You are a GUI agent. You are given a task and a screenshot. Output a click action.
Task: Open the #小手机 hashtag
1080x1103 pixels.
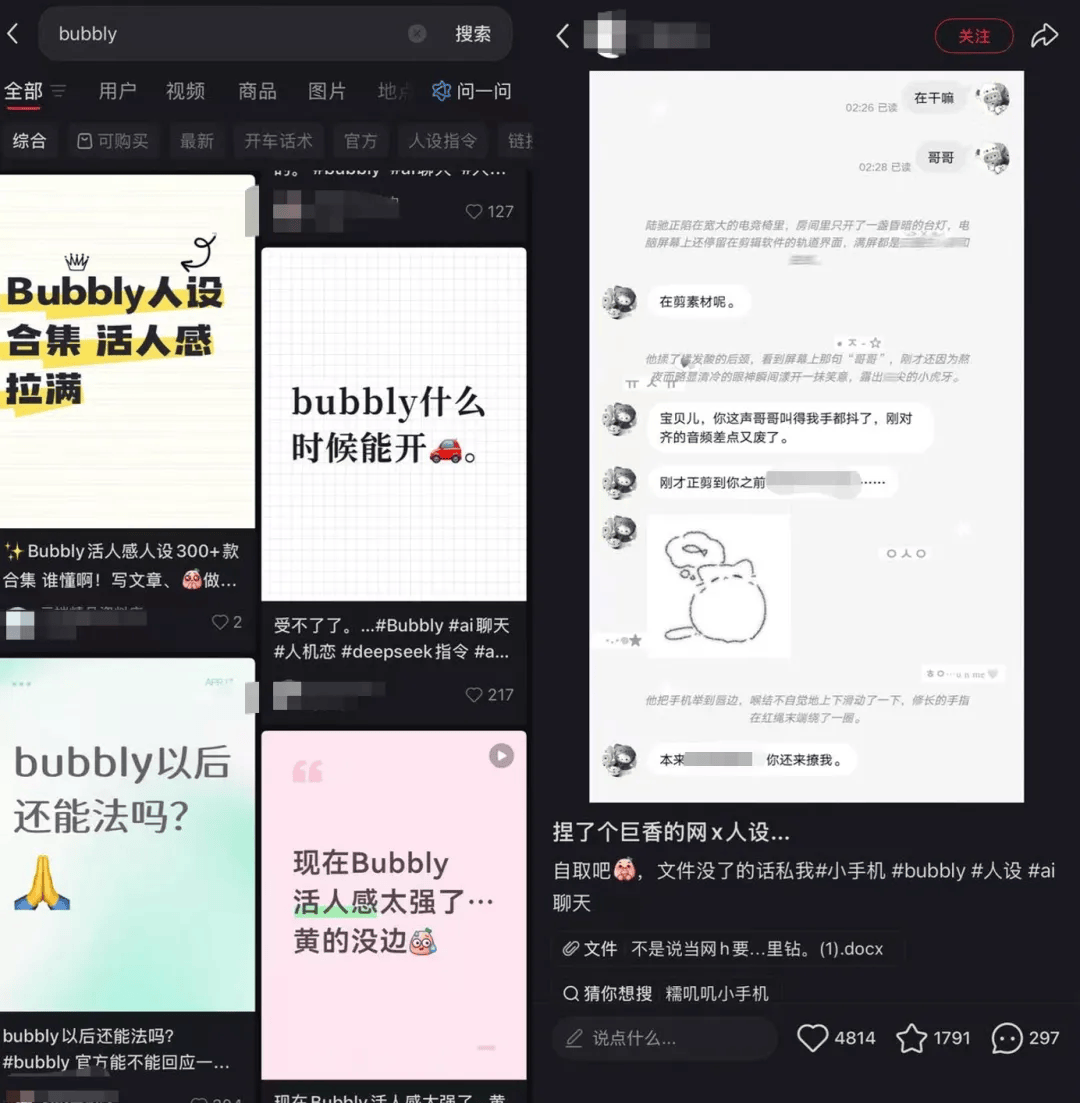(850, 871)
